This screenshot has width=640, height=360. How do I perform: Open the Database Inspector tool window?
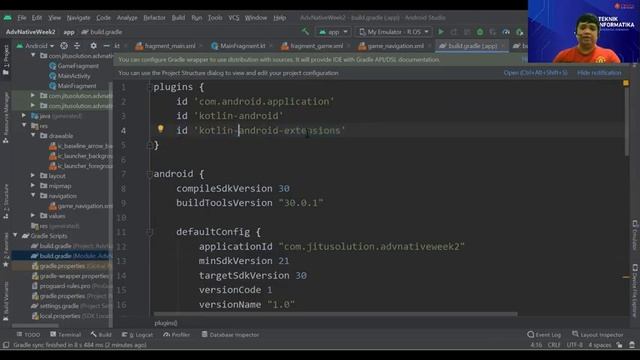tap(230, 335)
